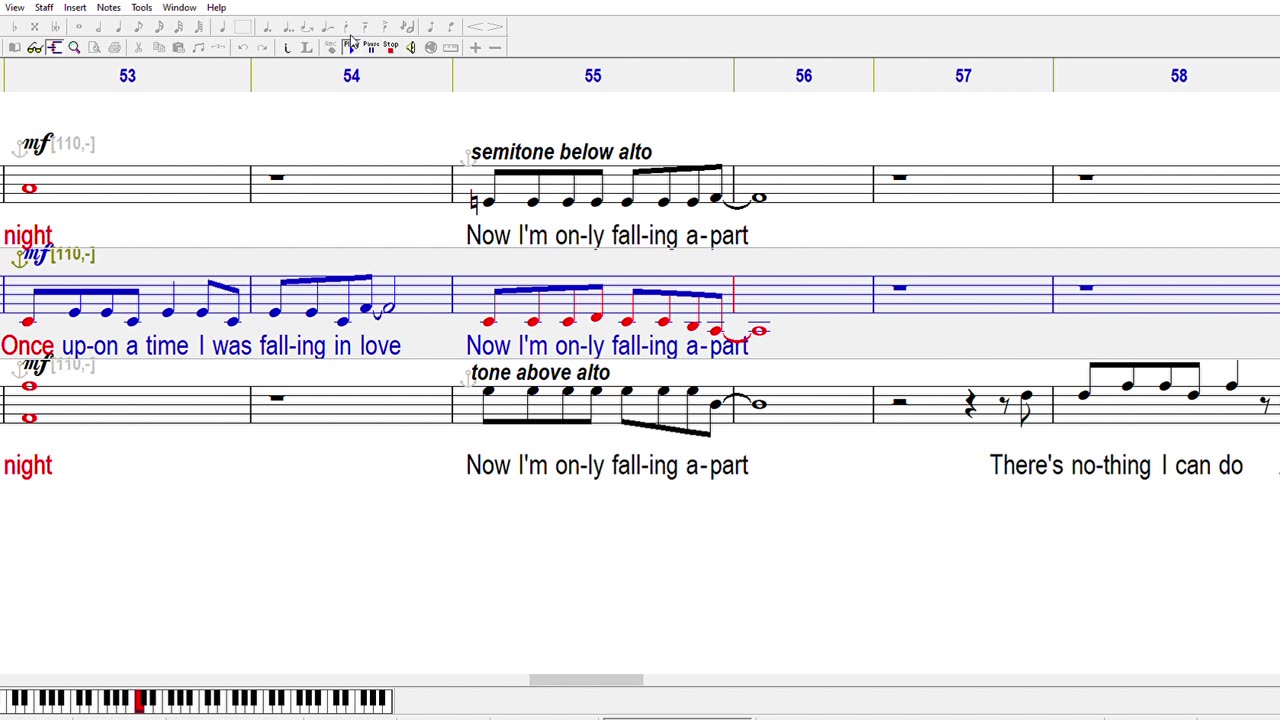Open the Insert menu
This screenshot has height=720, width=1280.
[x=75, y=7]
